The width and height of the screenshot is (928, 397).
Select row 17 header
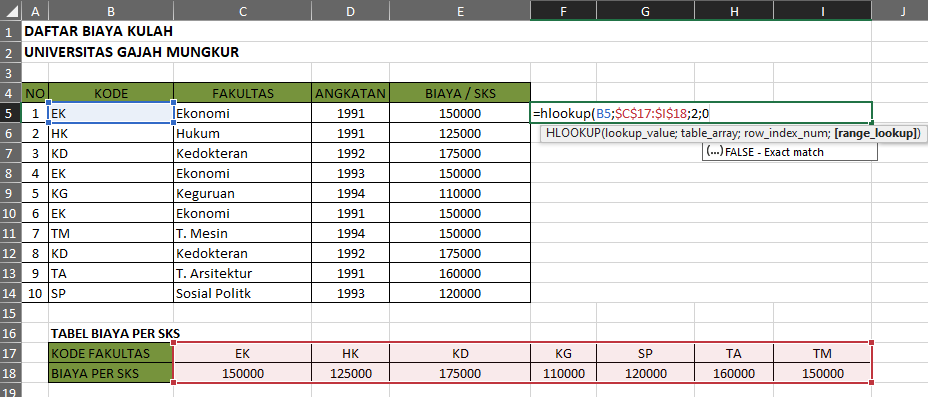[x=10, y=353]
